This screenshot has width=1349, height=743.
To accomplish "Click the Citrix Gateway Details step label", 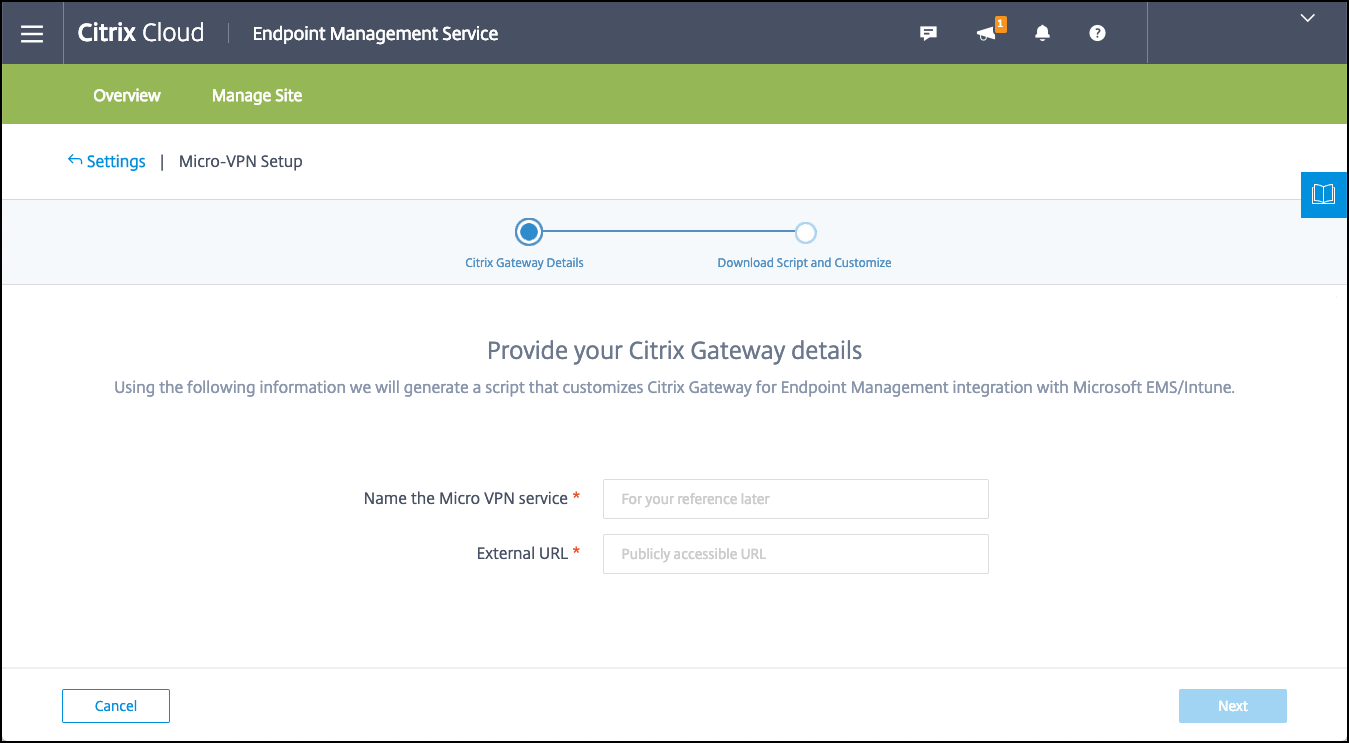I will pos(524,263).
